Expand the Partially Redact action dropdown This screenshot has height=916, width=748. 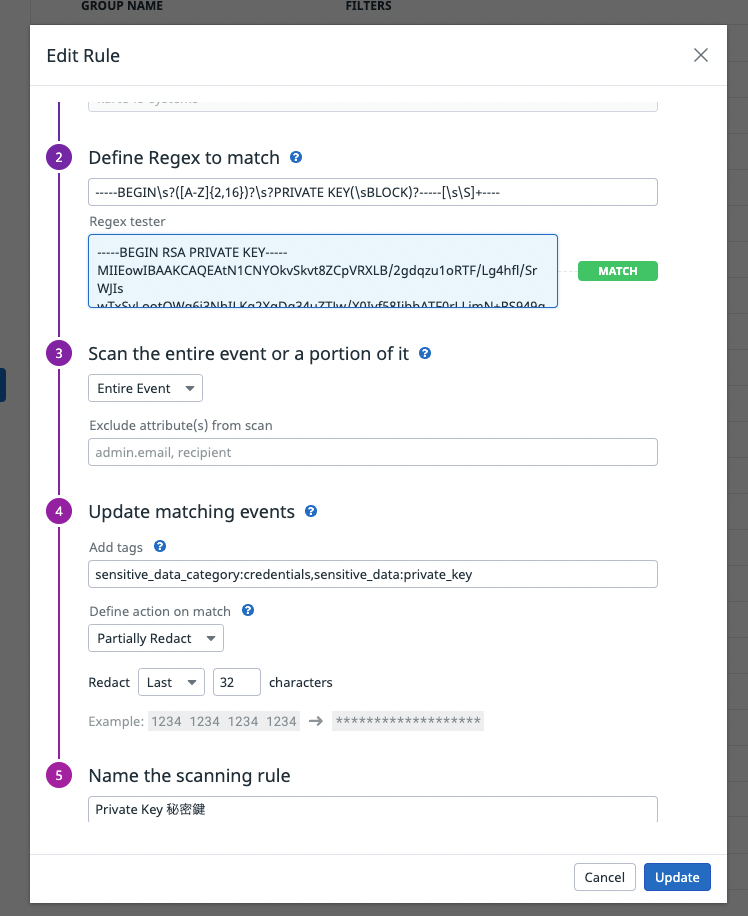(156, 638)
